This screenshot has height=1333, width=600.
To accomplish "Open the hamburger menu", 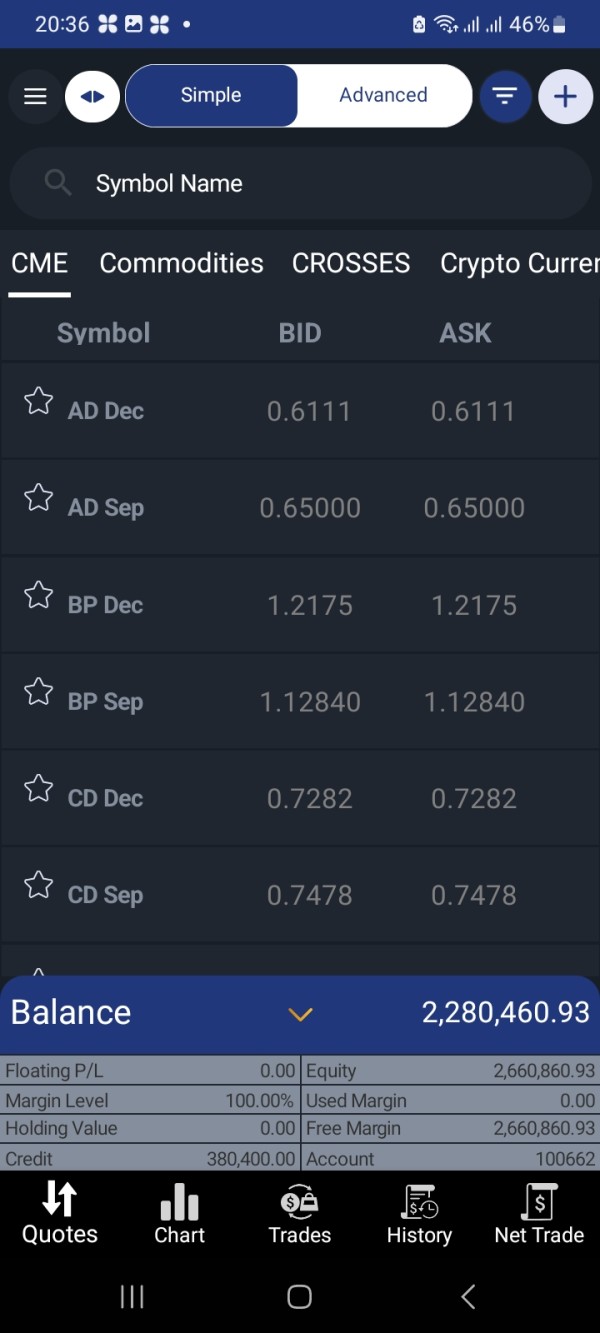I will click(x=35, y=96).
